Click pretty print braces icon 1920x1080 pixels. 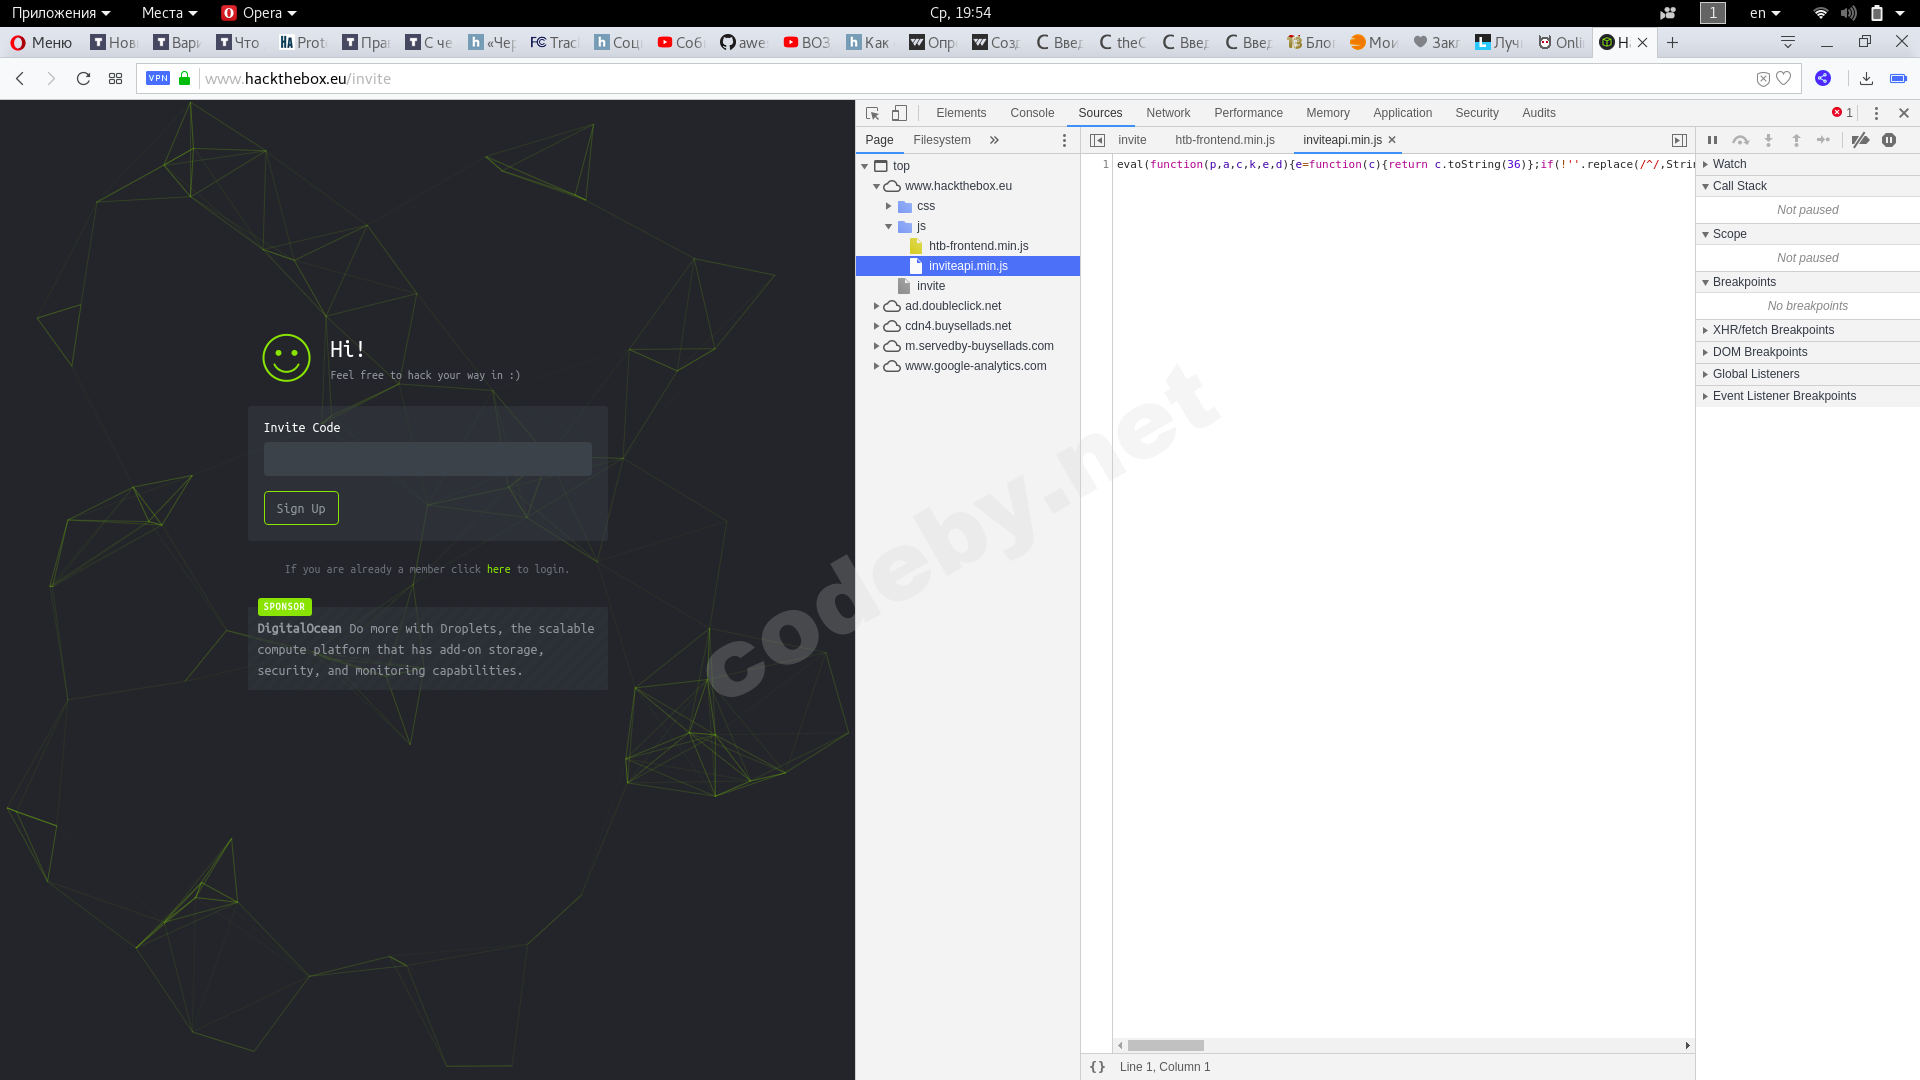click(x=1097, y=1067)
